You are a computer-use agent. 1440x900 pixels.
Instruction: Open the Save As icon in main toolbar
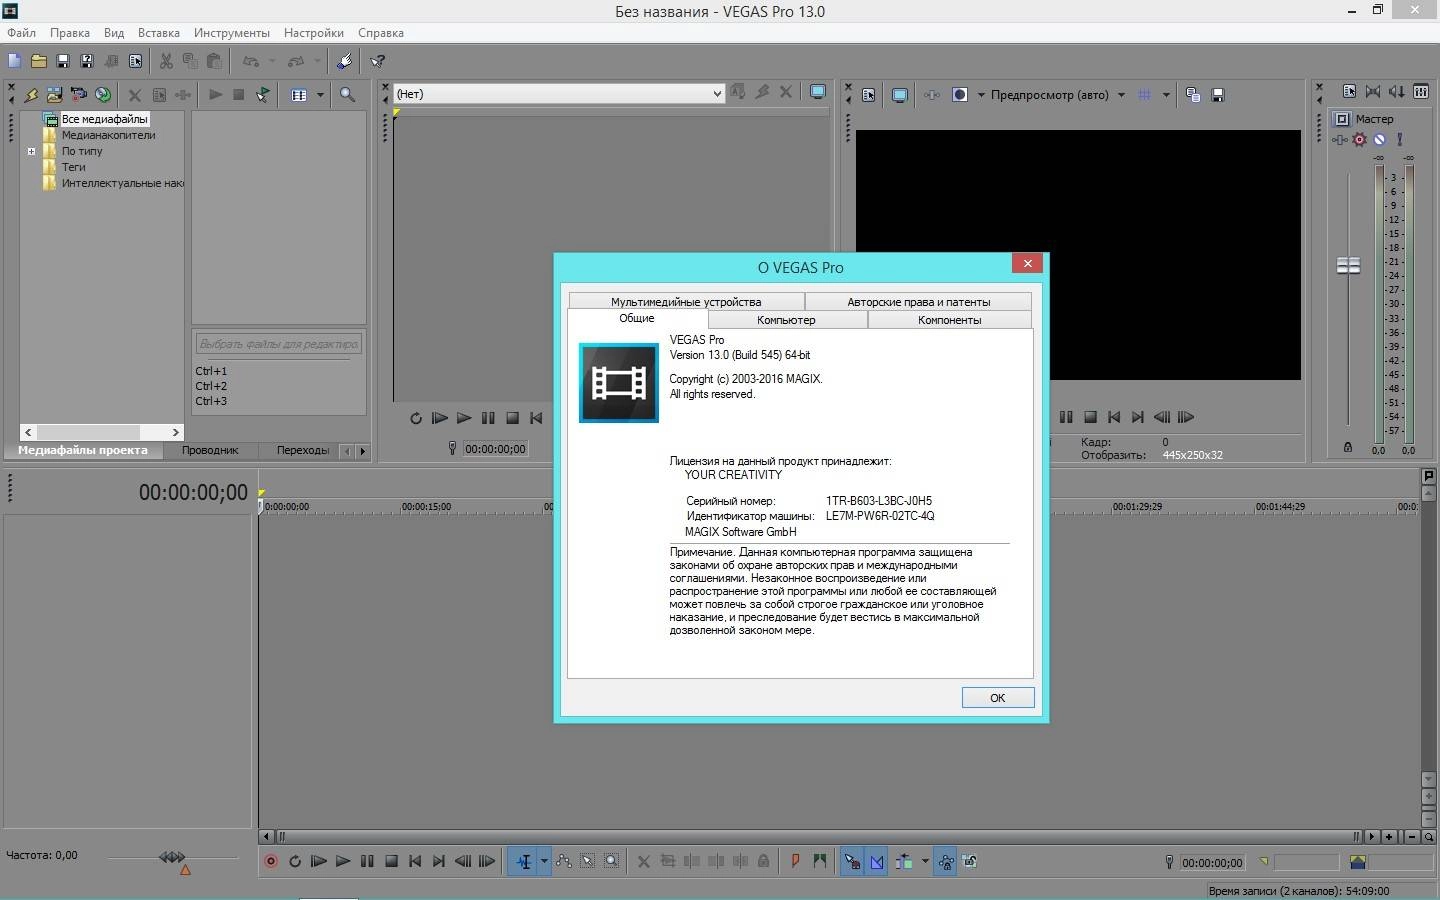click(87, 61)
